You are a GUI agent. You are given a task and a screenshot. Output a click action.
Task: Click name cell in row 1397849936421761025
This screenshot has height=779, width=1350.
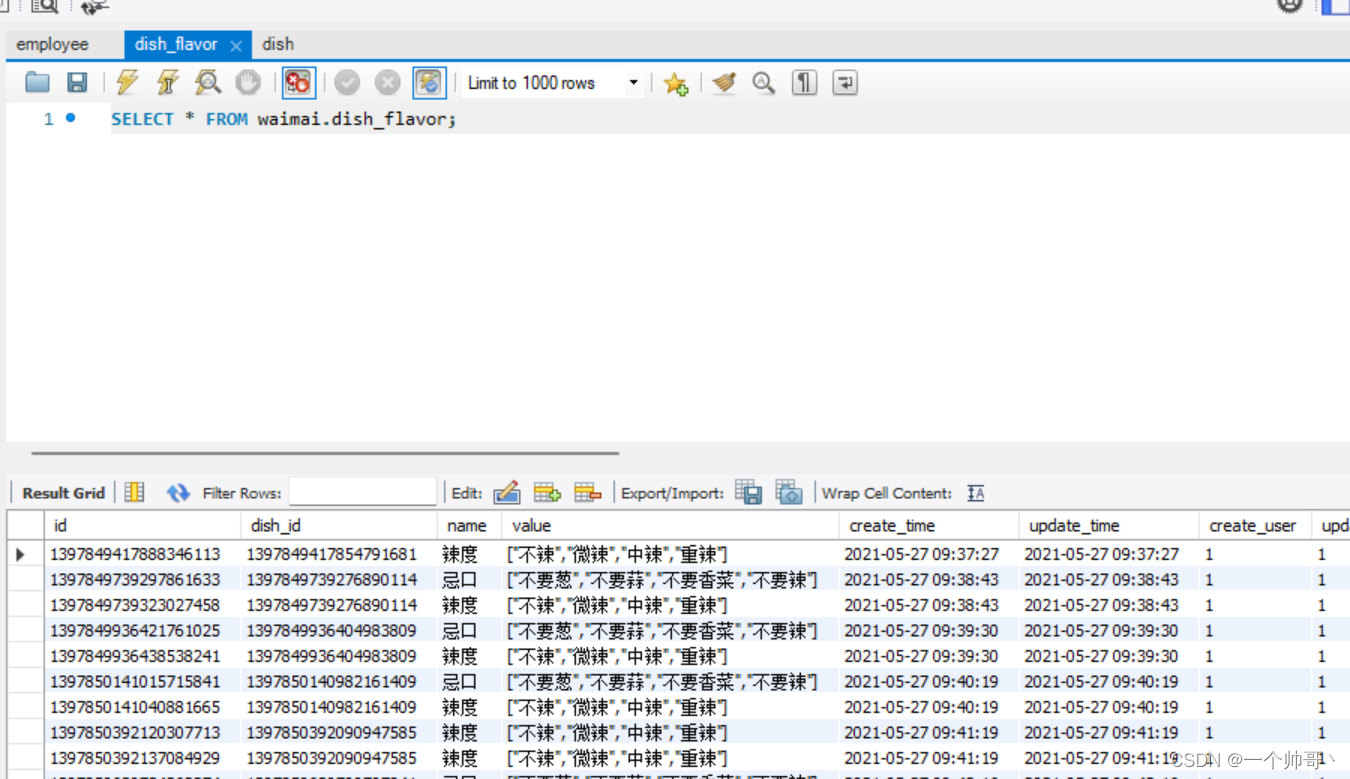[470, 631]
